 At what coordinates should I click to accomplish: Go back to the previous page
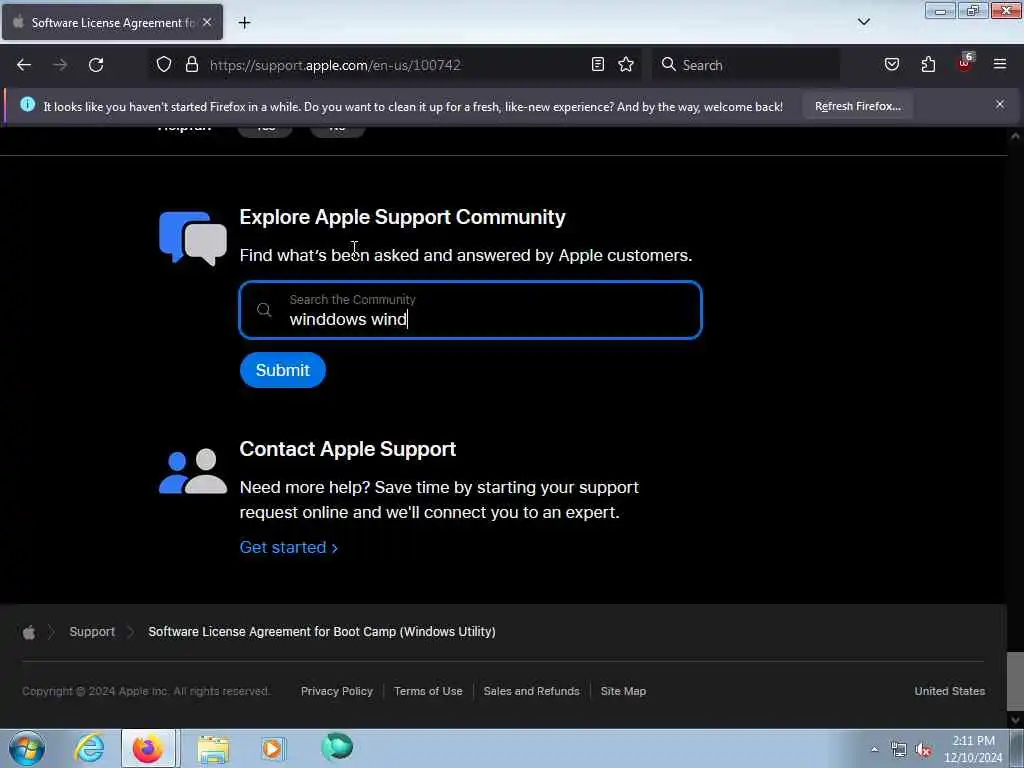[x=24, y=65]
